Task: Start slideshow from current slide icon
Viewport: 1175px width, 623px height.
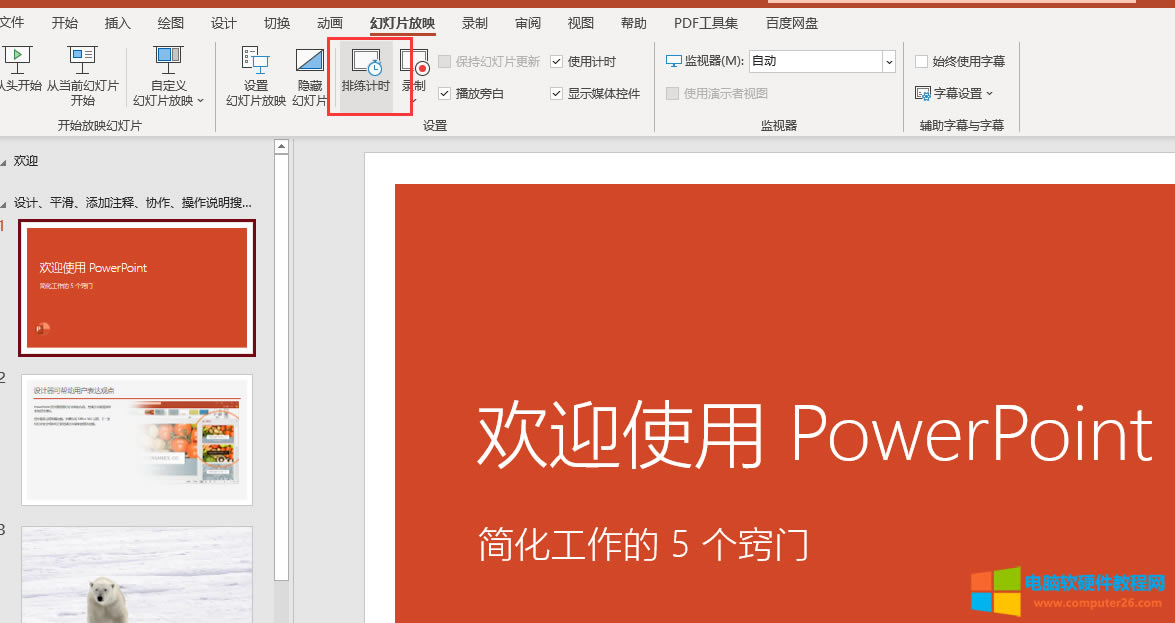Action: [x=82, y=60]
